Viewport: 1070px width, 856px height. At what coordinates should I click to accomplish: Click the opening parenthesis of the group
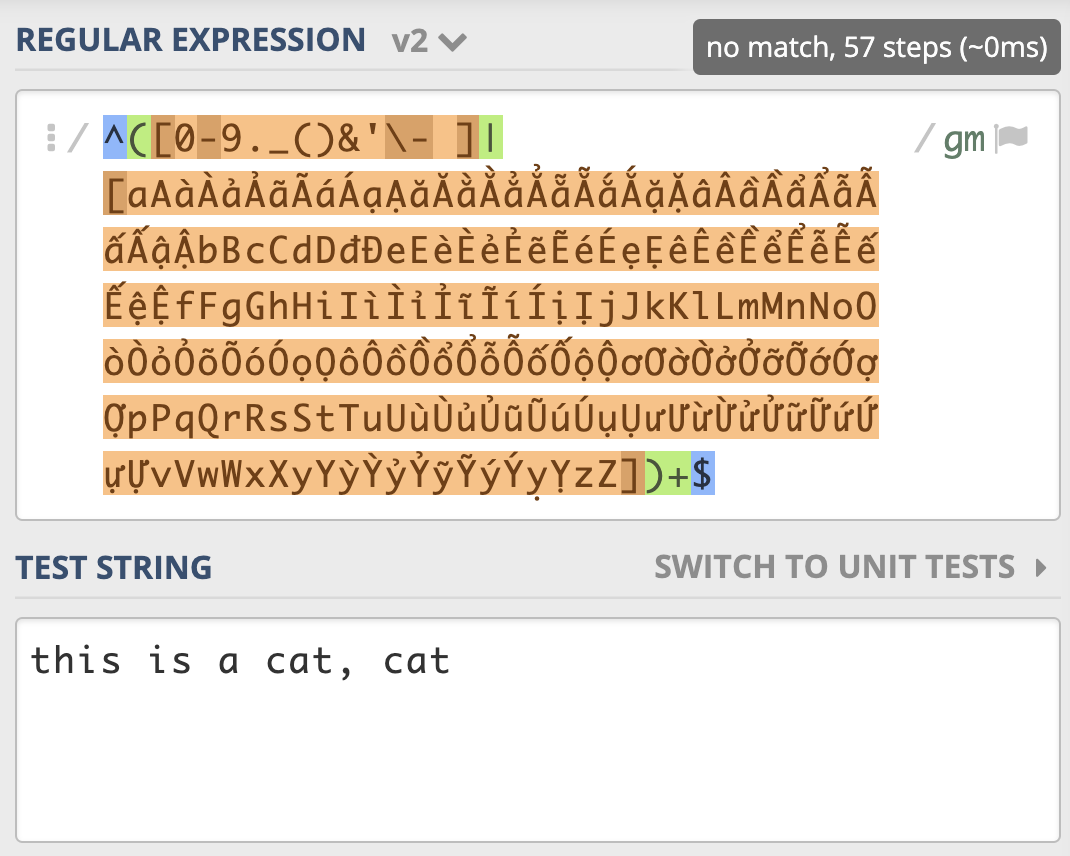point(138,137)
